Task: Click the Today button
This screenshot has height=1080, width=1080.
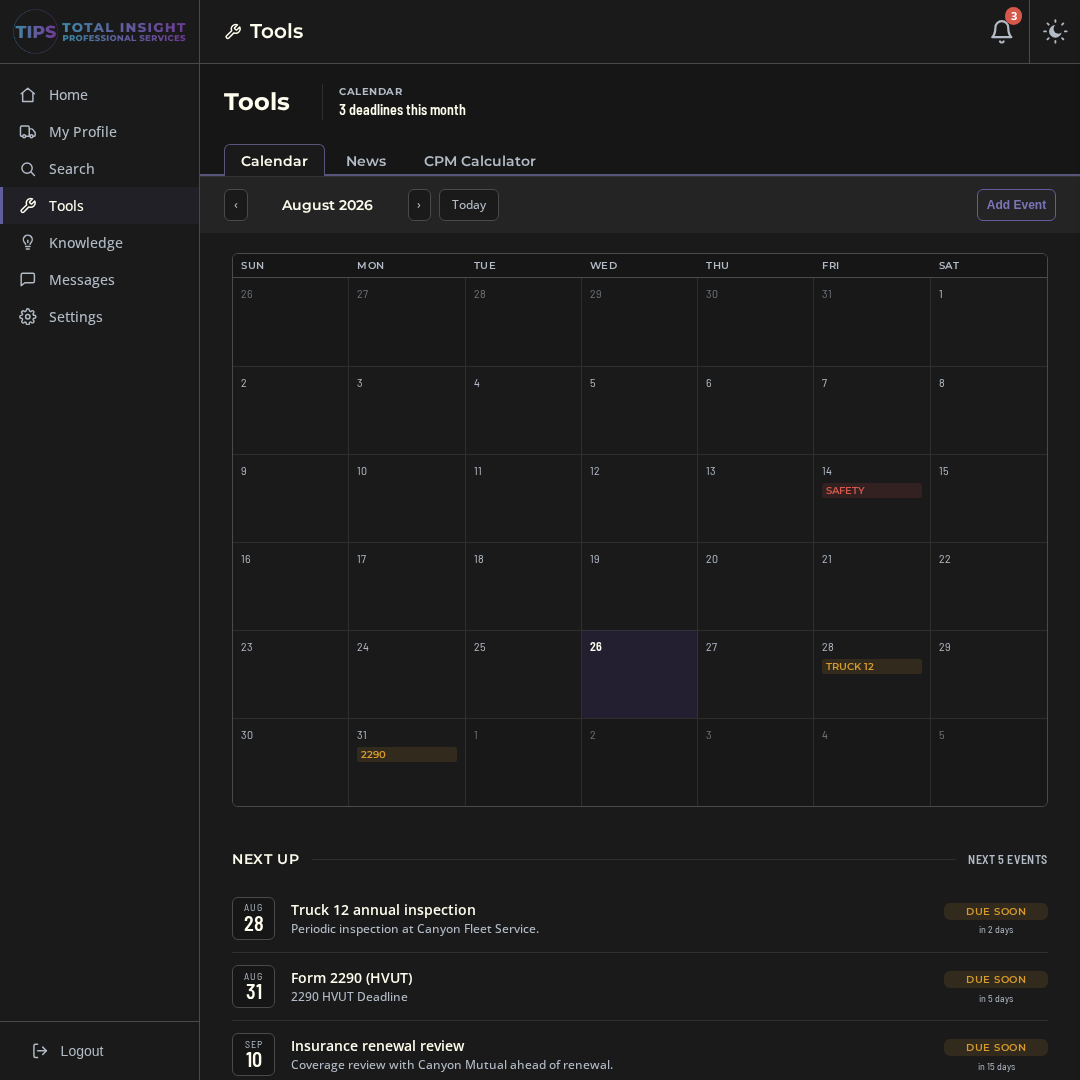Action: [468, 205]
